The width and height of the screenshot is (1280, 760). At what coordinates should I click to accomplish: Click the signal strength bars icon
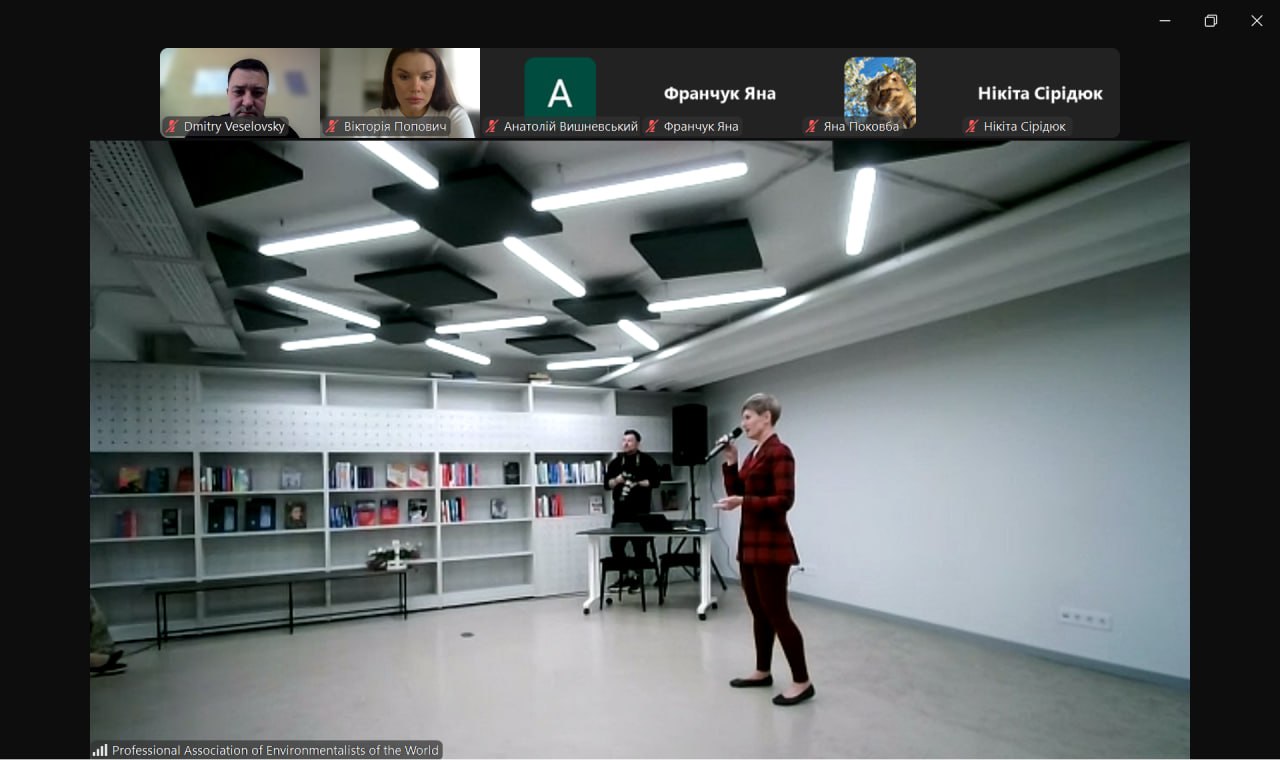tap(100, 750)
